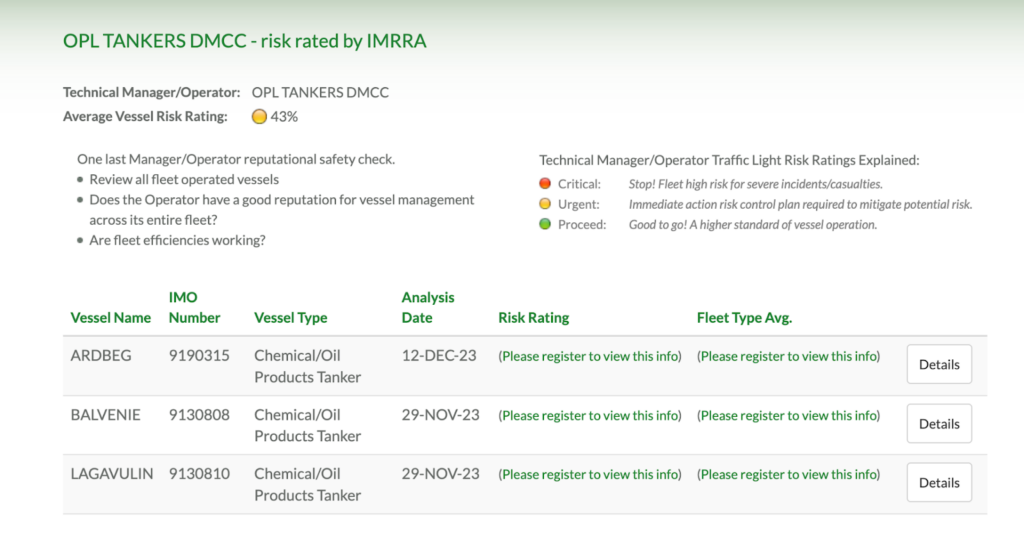
Task: Click the Fleet Type Avg. column header
Action: [x=744, y=318]
